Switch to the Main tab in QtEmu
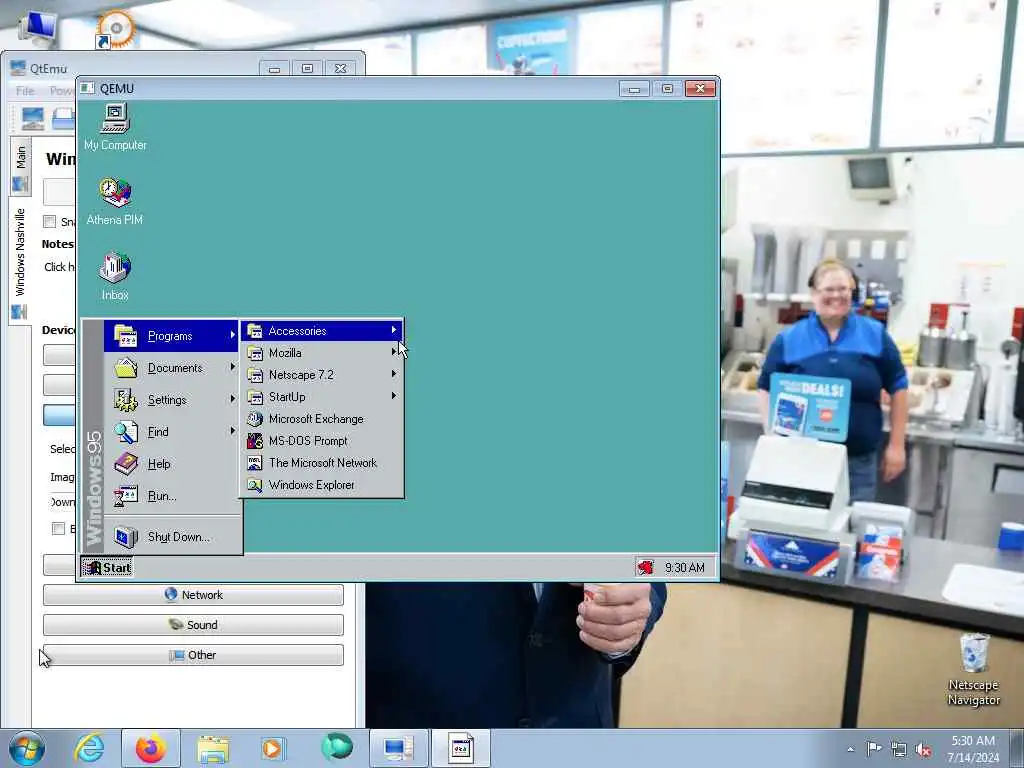 pyautogui.click(x=20, y=167)
